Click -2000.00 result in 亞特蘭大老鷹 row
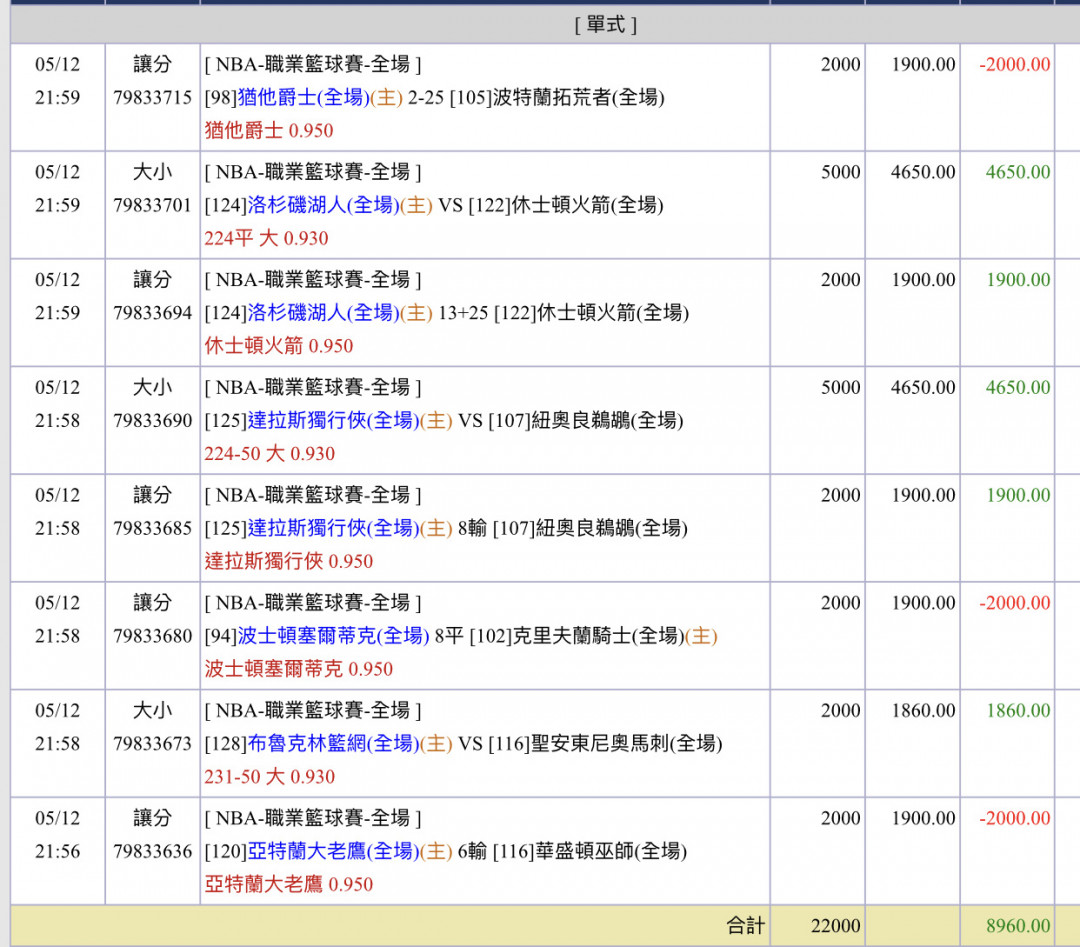Viewport: 1080px width, 947px height. (1015, 818)
